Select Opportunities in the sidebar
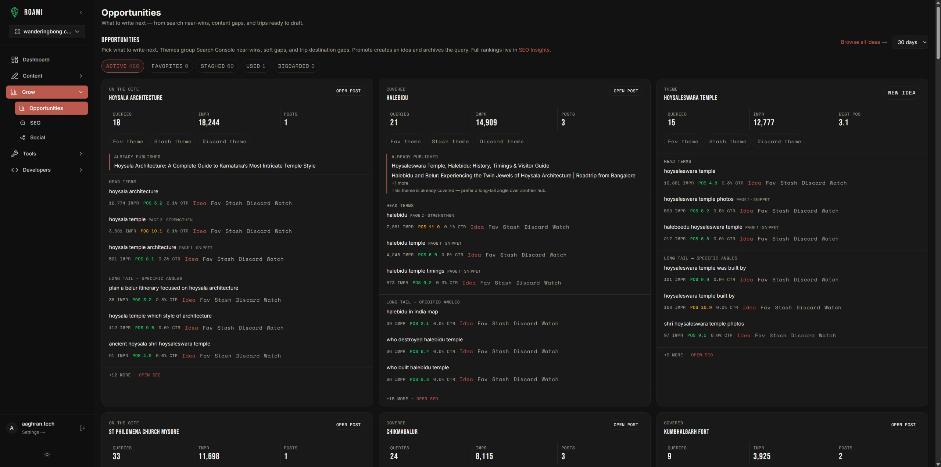The height and width of the screenshot is (467, 941). pos(52,108)
